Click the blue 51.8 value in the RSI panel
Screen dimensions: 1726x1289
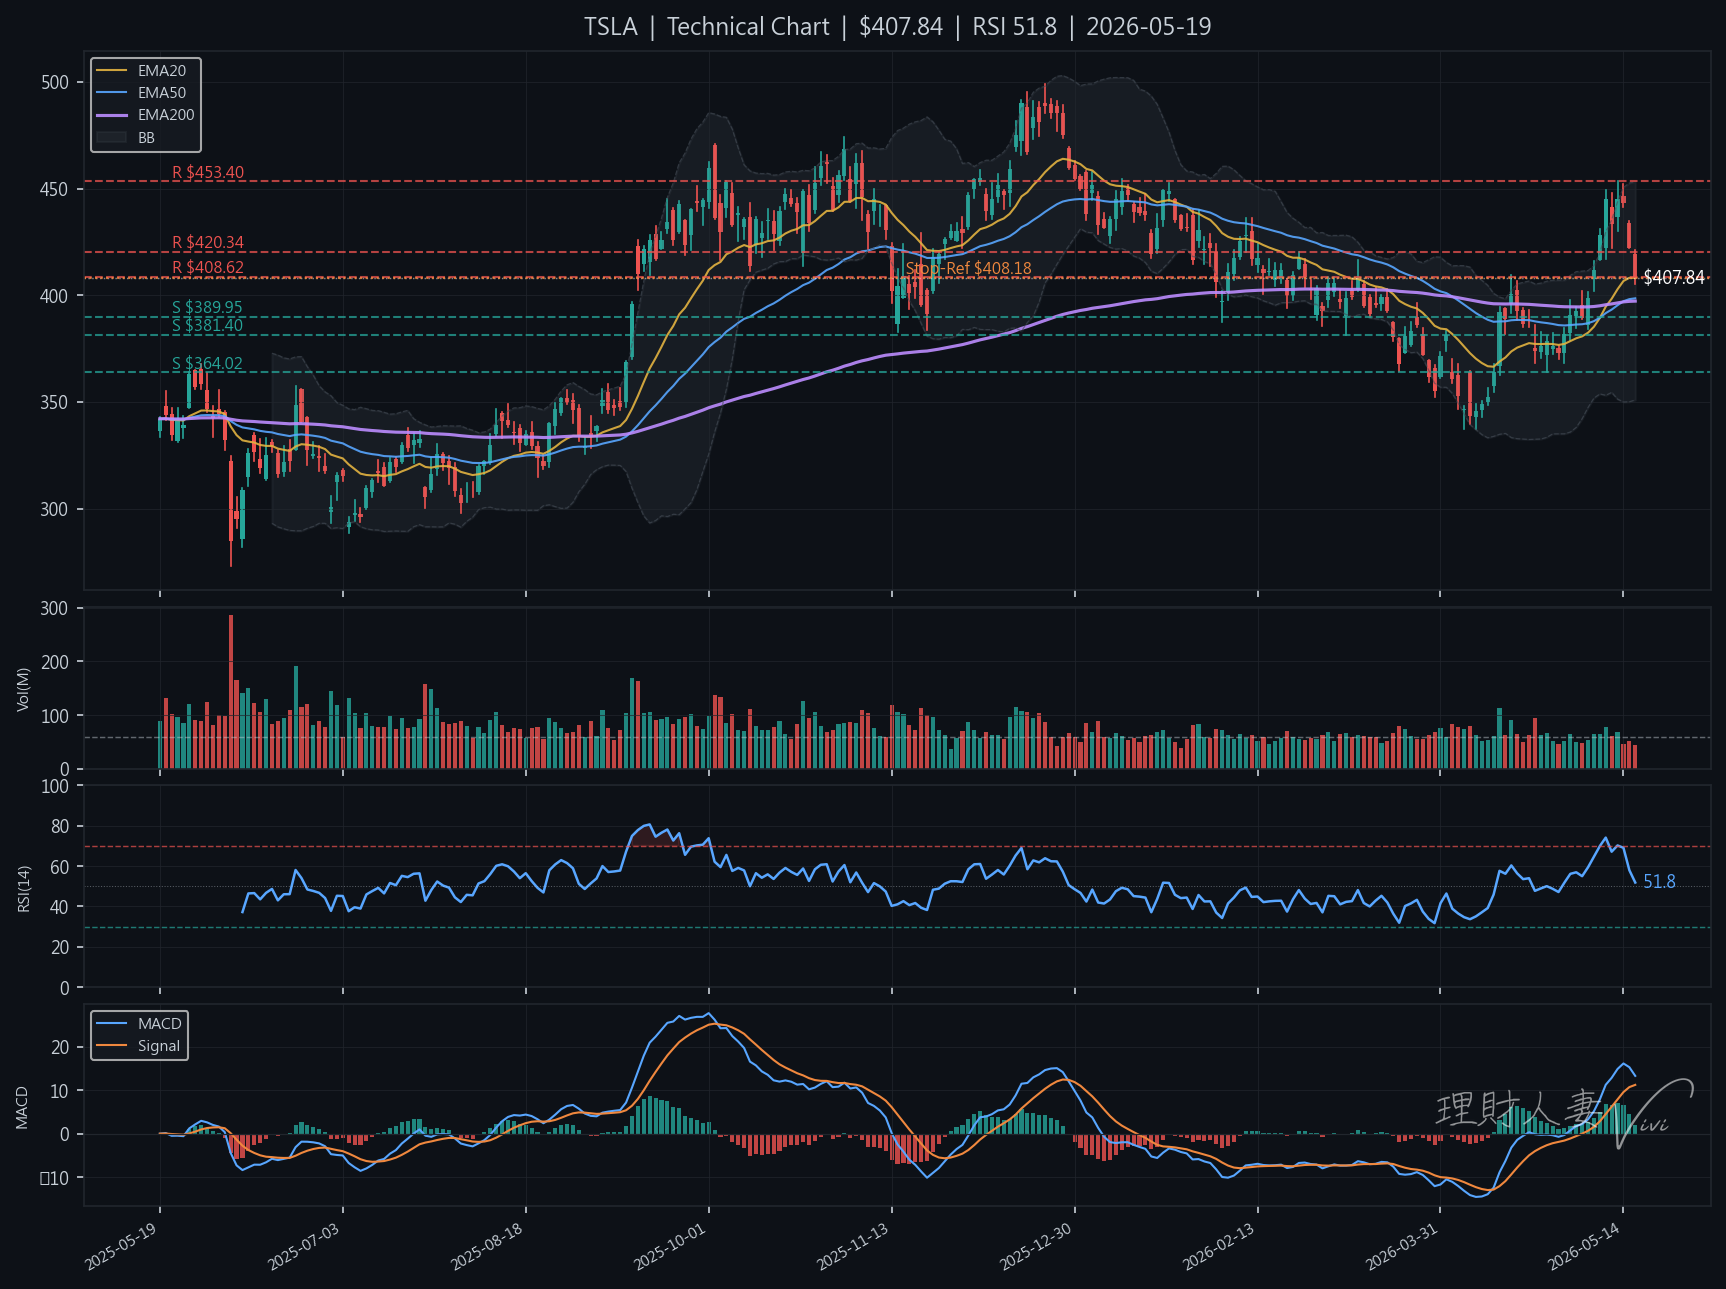click(x=1659, y=882)
